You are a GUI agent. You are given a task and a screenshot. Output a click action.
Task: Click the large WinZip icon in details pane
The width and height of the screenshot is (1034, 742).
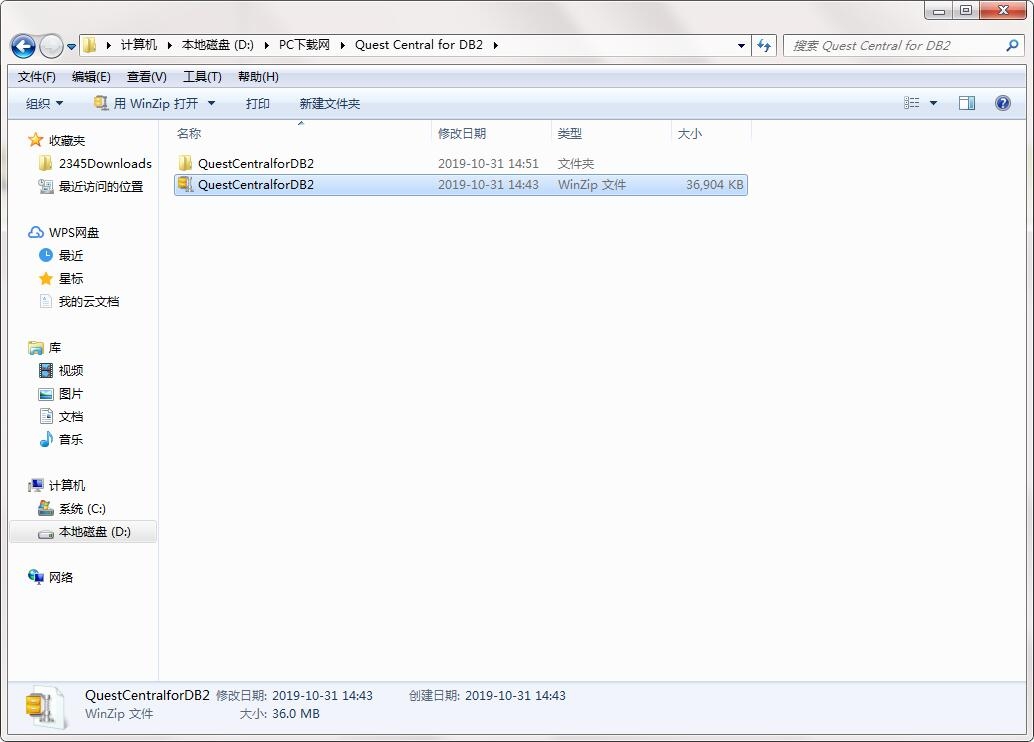point(45,708)
